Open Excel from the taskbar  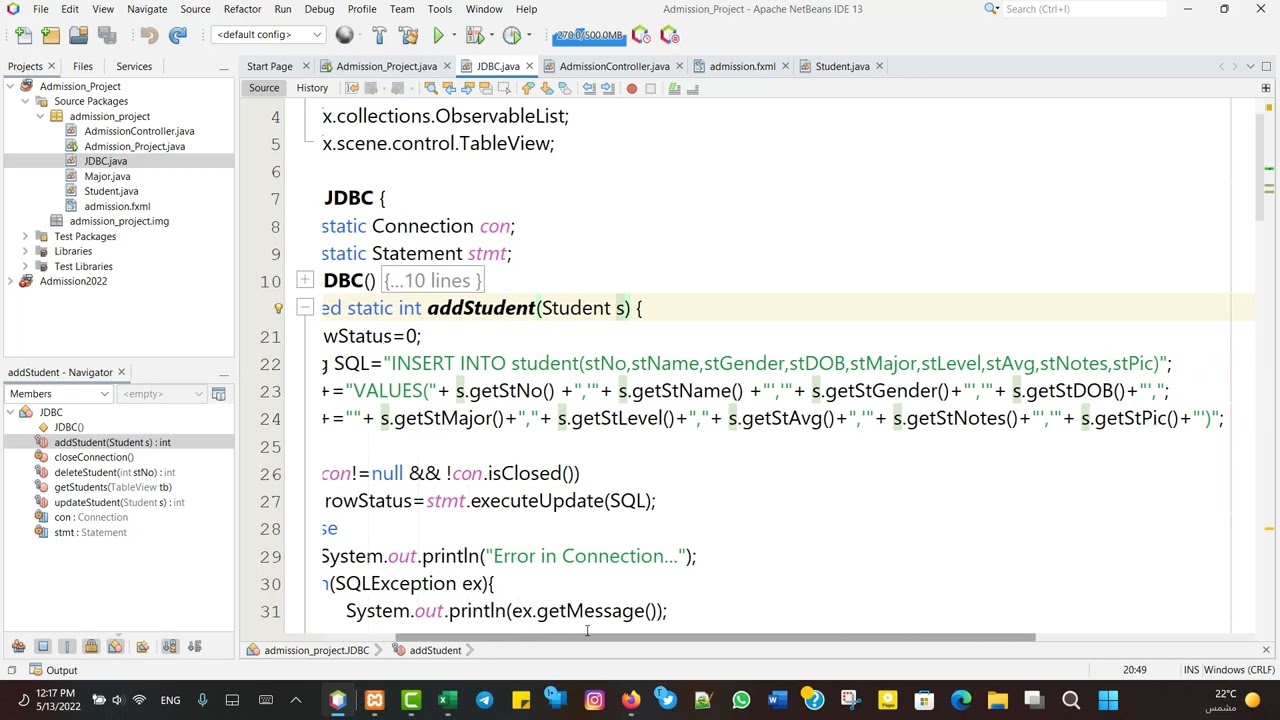(447, 700)
